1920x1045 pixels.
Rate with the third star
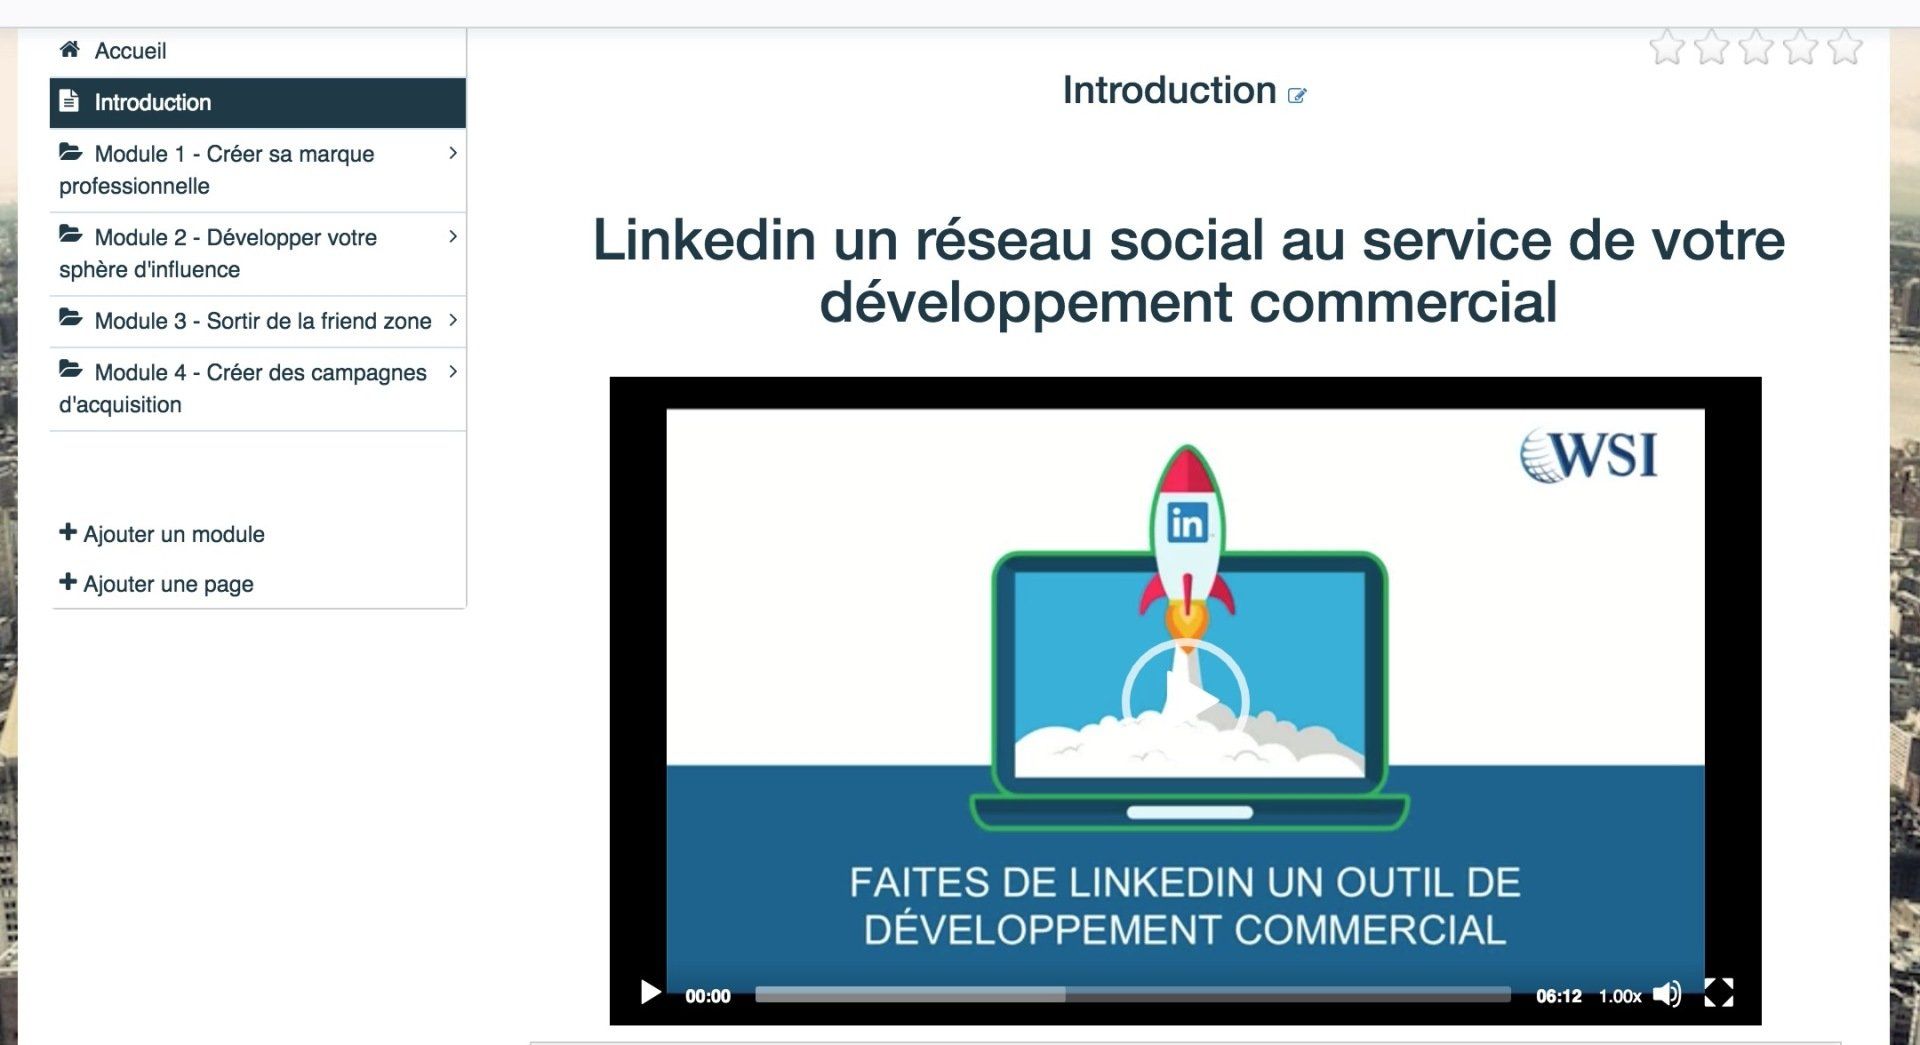1756,47
